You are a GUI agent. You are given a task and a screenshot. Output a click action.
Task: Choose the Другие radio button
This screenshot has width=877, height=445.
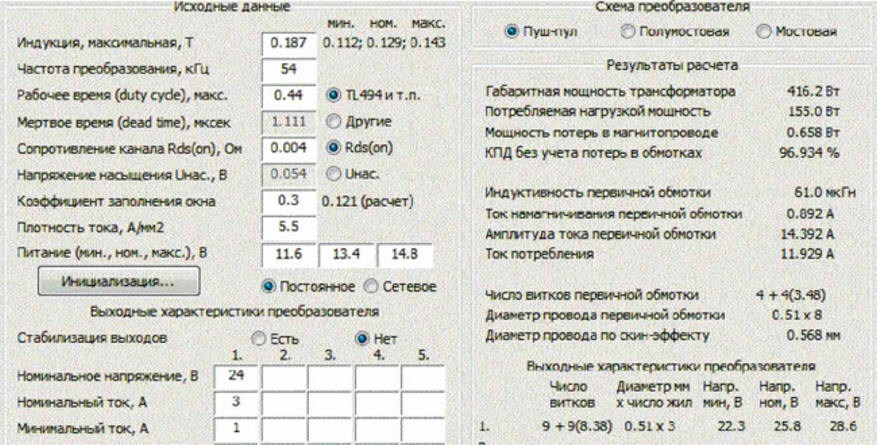tap(336, 122)
